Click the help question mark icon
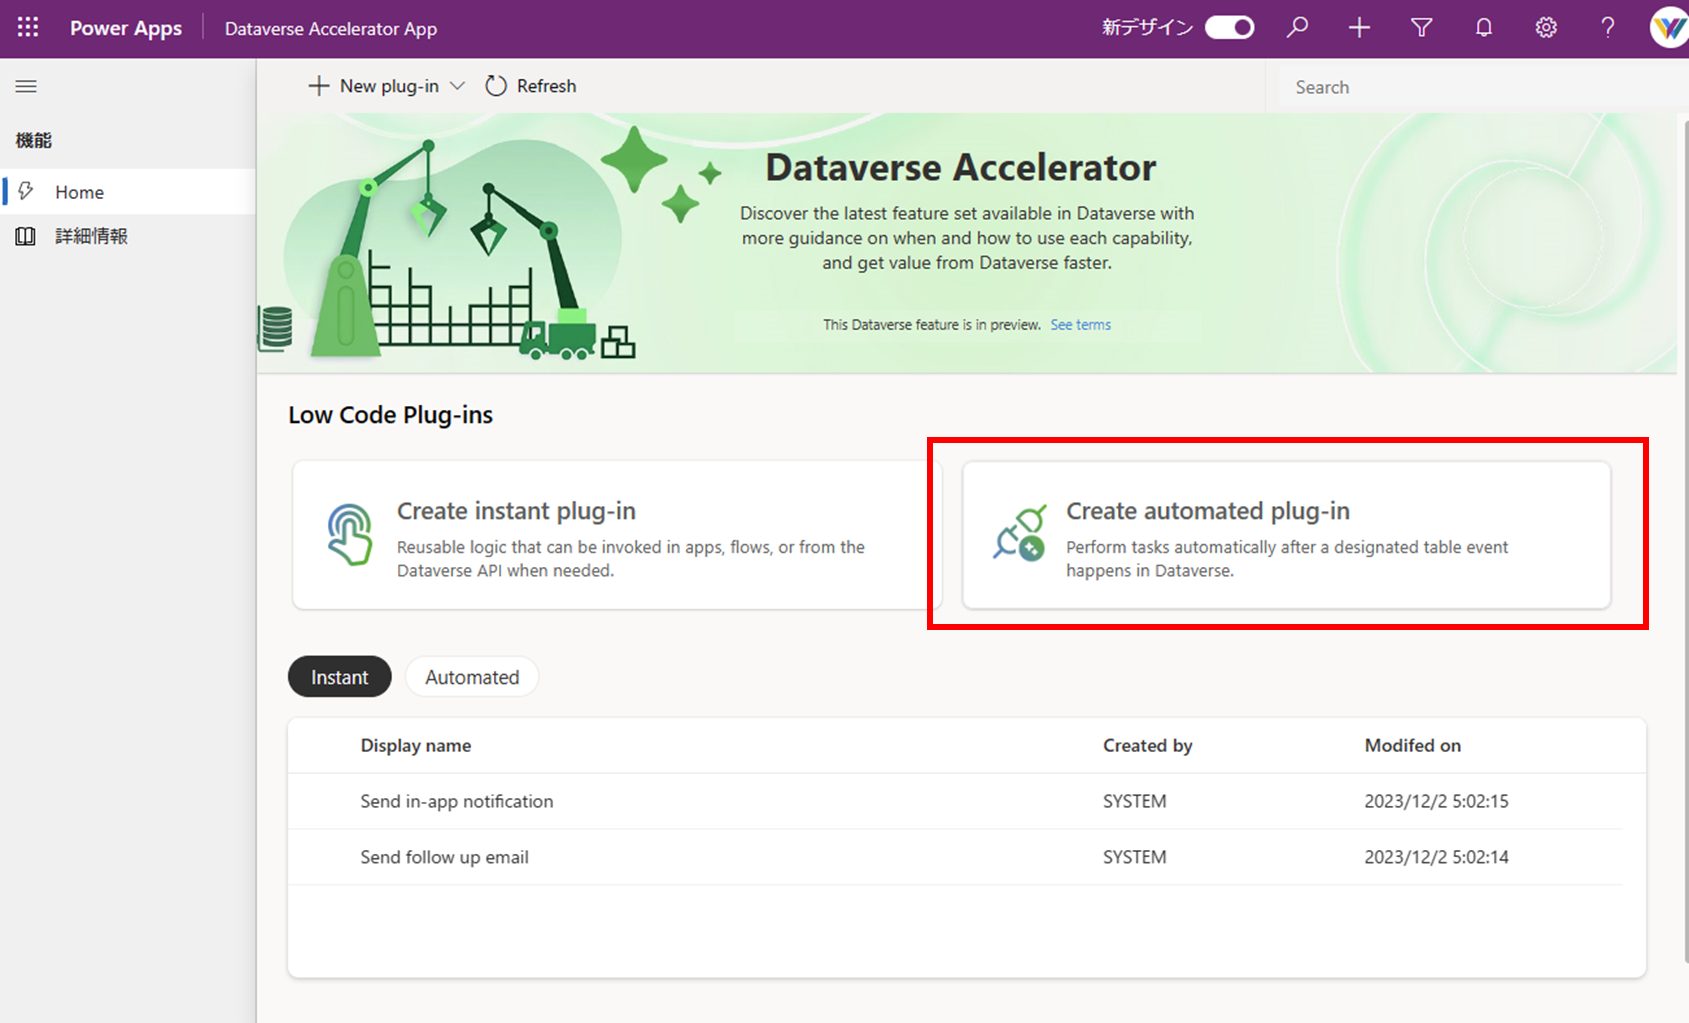This screenshot has height=1023, width=1689. pos(1608,28)
